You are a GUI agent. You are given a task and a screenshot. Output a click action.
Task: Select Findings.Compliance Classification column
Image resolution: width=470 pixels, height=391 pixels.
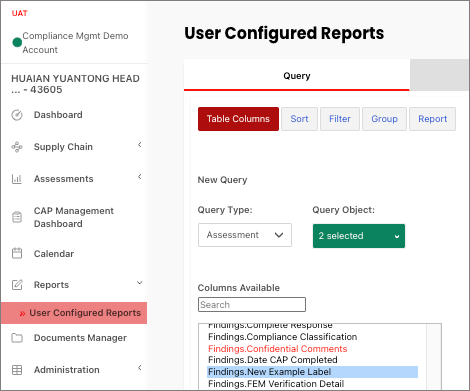point(283,337)
